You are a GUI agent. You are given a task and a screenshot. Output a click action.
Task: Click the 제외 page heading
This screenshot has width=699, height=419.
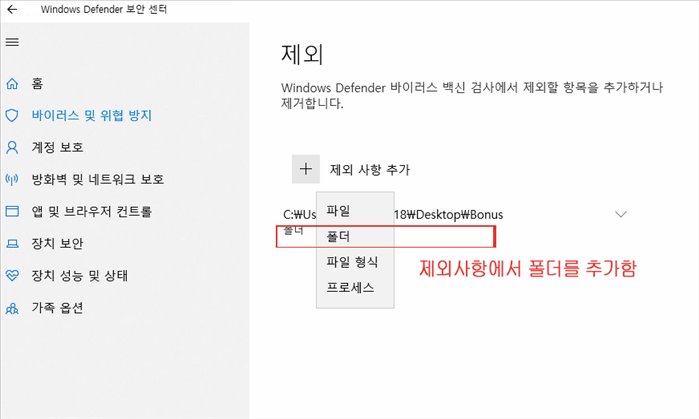coord(302,54)
